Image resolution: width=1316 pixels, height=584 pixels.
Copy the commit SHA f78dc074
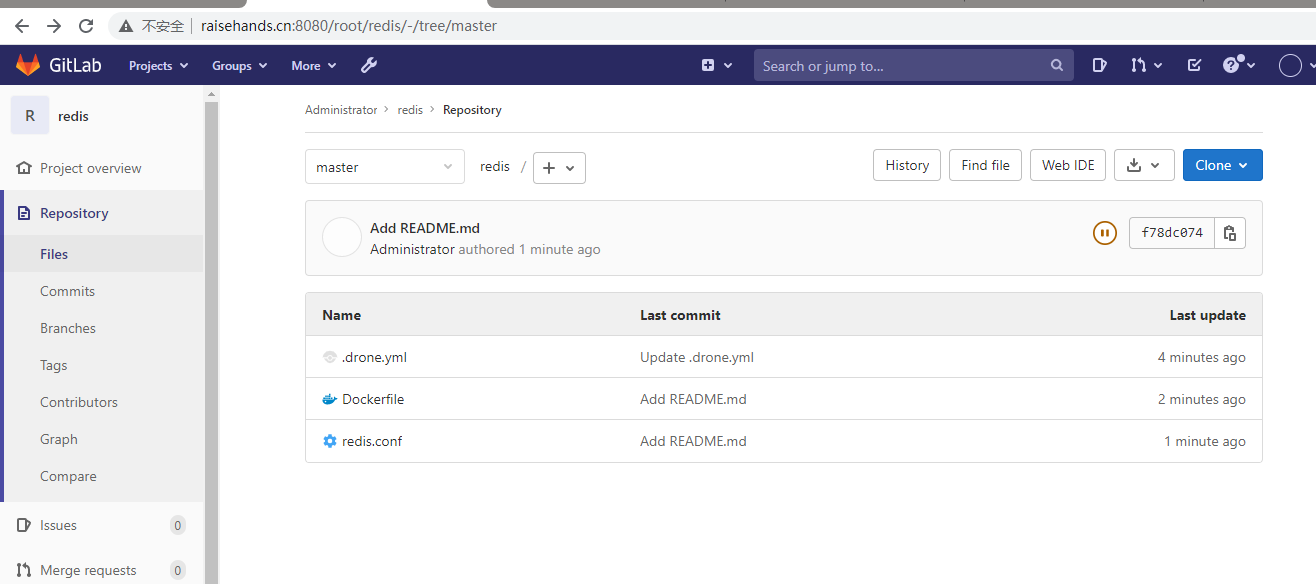(x=1229, y=232)
